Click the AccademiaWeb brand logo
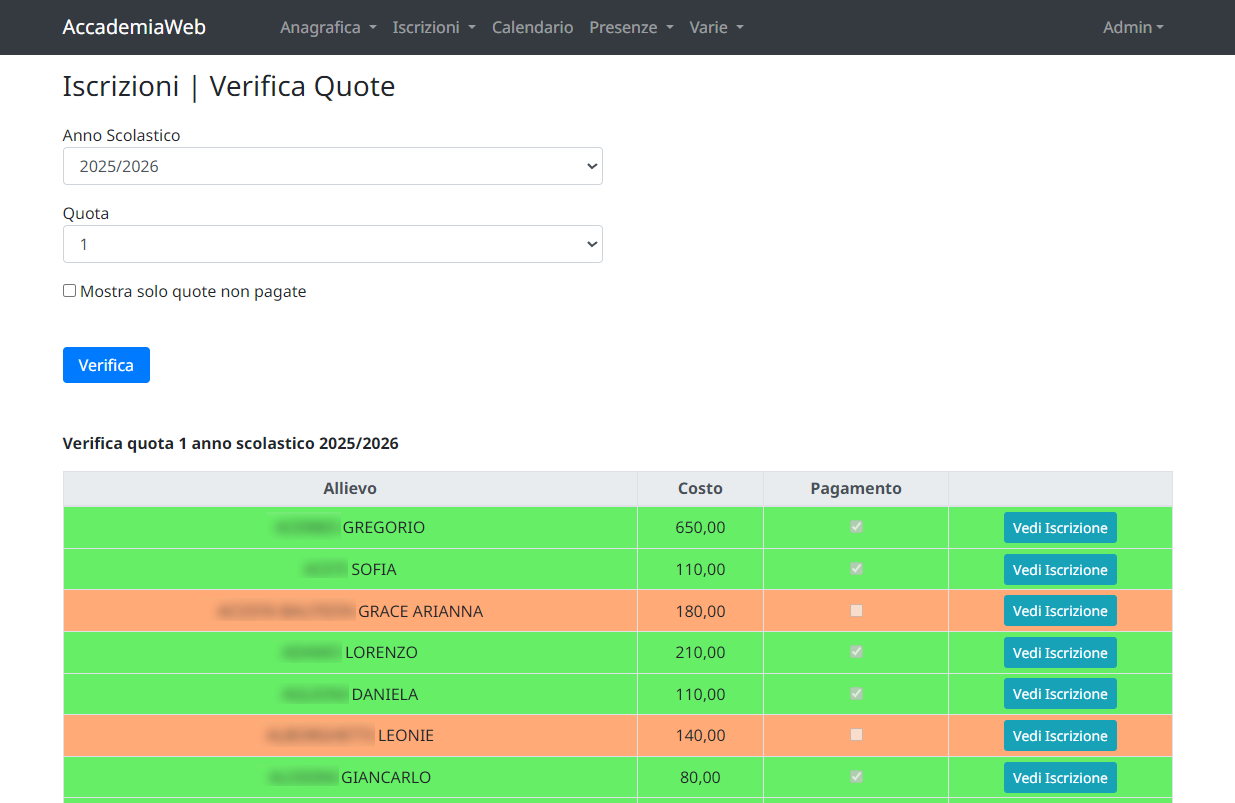1235x803 pixels. [x=134, y=27]
